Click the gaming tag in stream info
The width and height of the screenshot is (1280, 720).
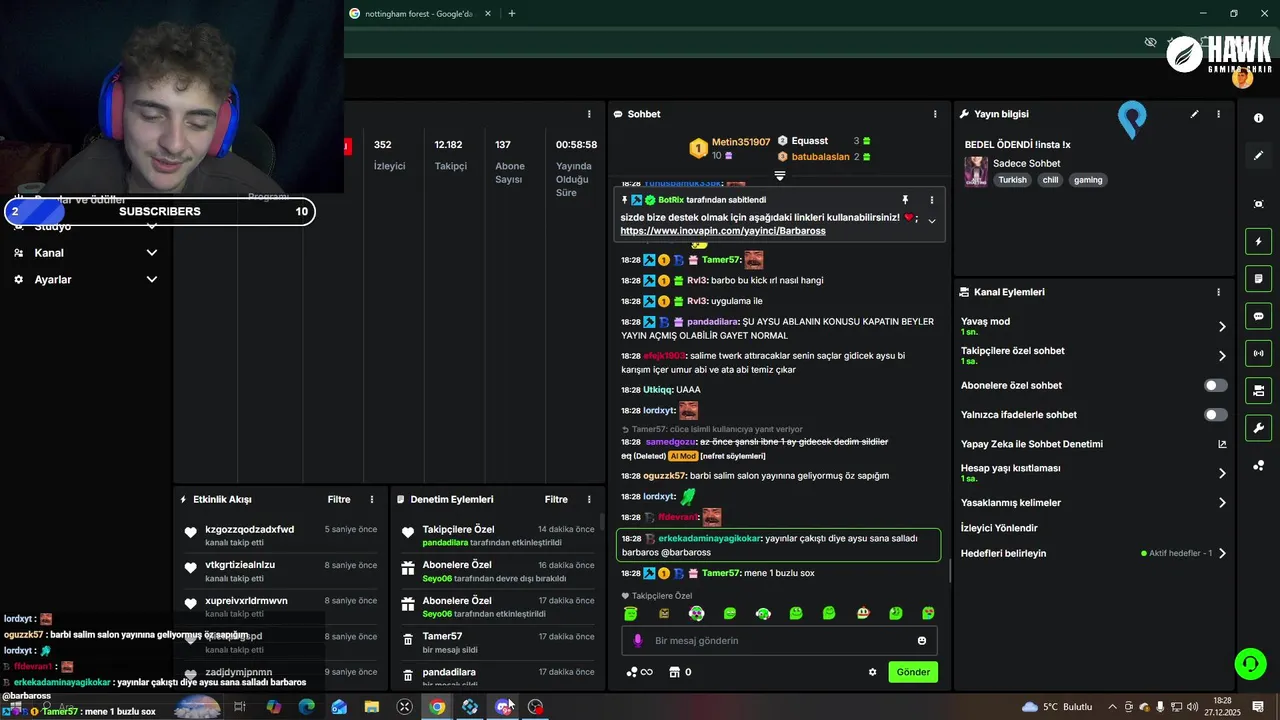click(1088, 180)
